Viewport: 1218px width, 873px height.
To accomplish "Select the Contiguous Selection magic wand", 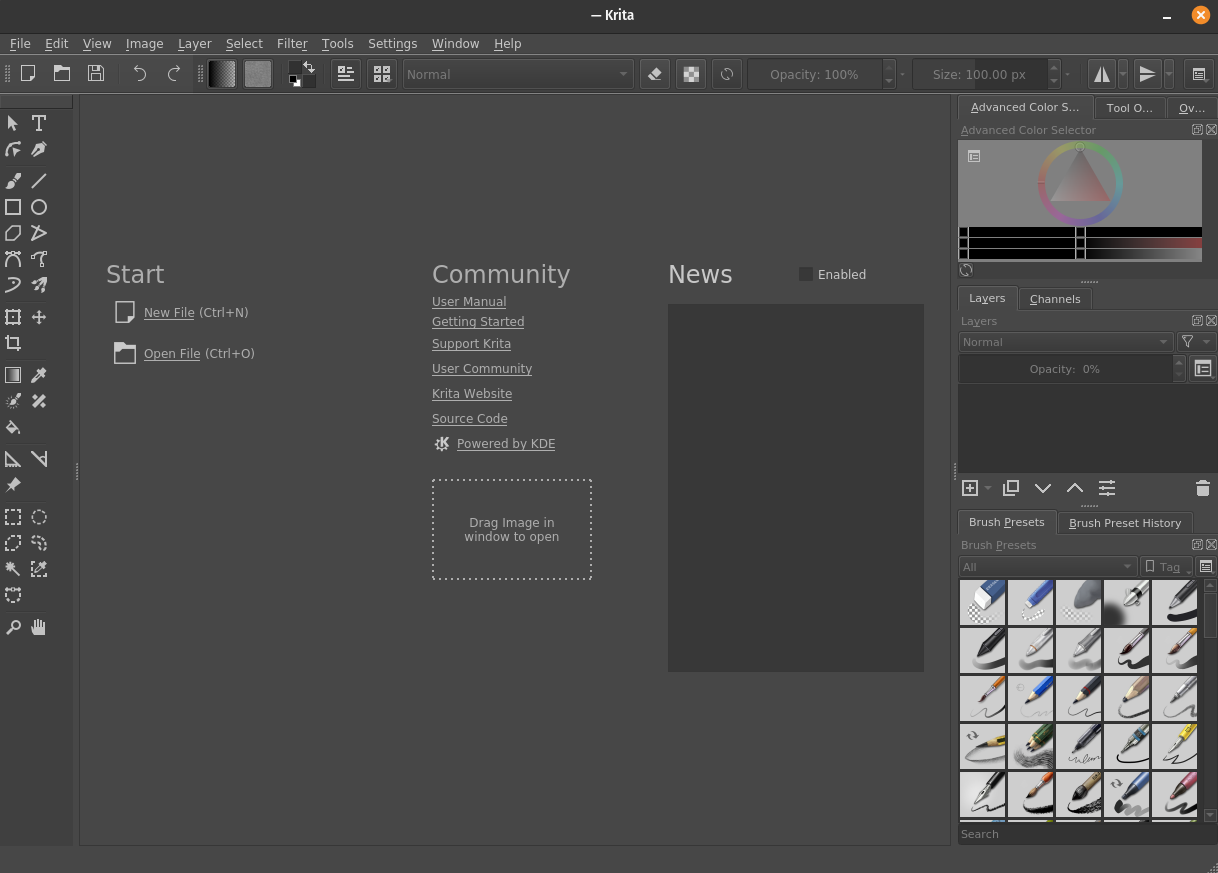I will [x=13, y=569].
